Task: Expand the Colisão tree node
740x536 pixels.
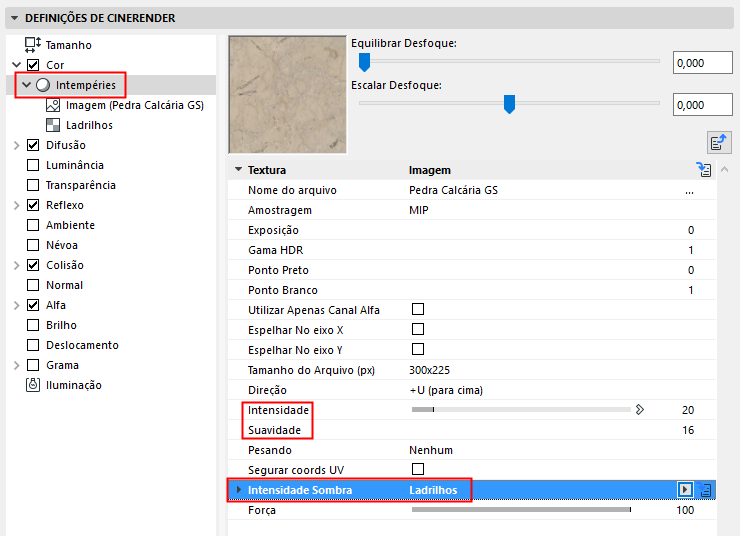Action: (x=17, y=265)
